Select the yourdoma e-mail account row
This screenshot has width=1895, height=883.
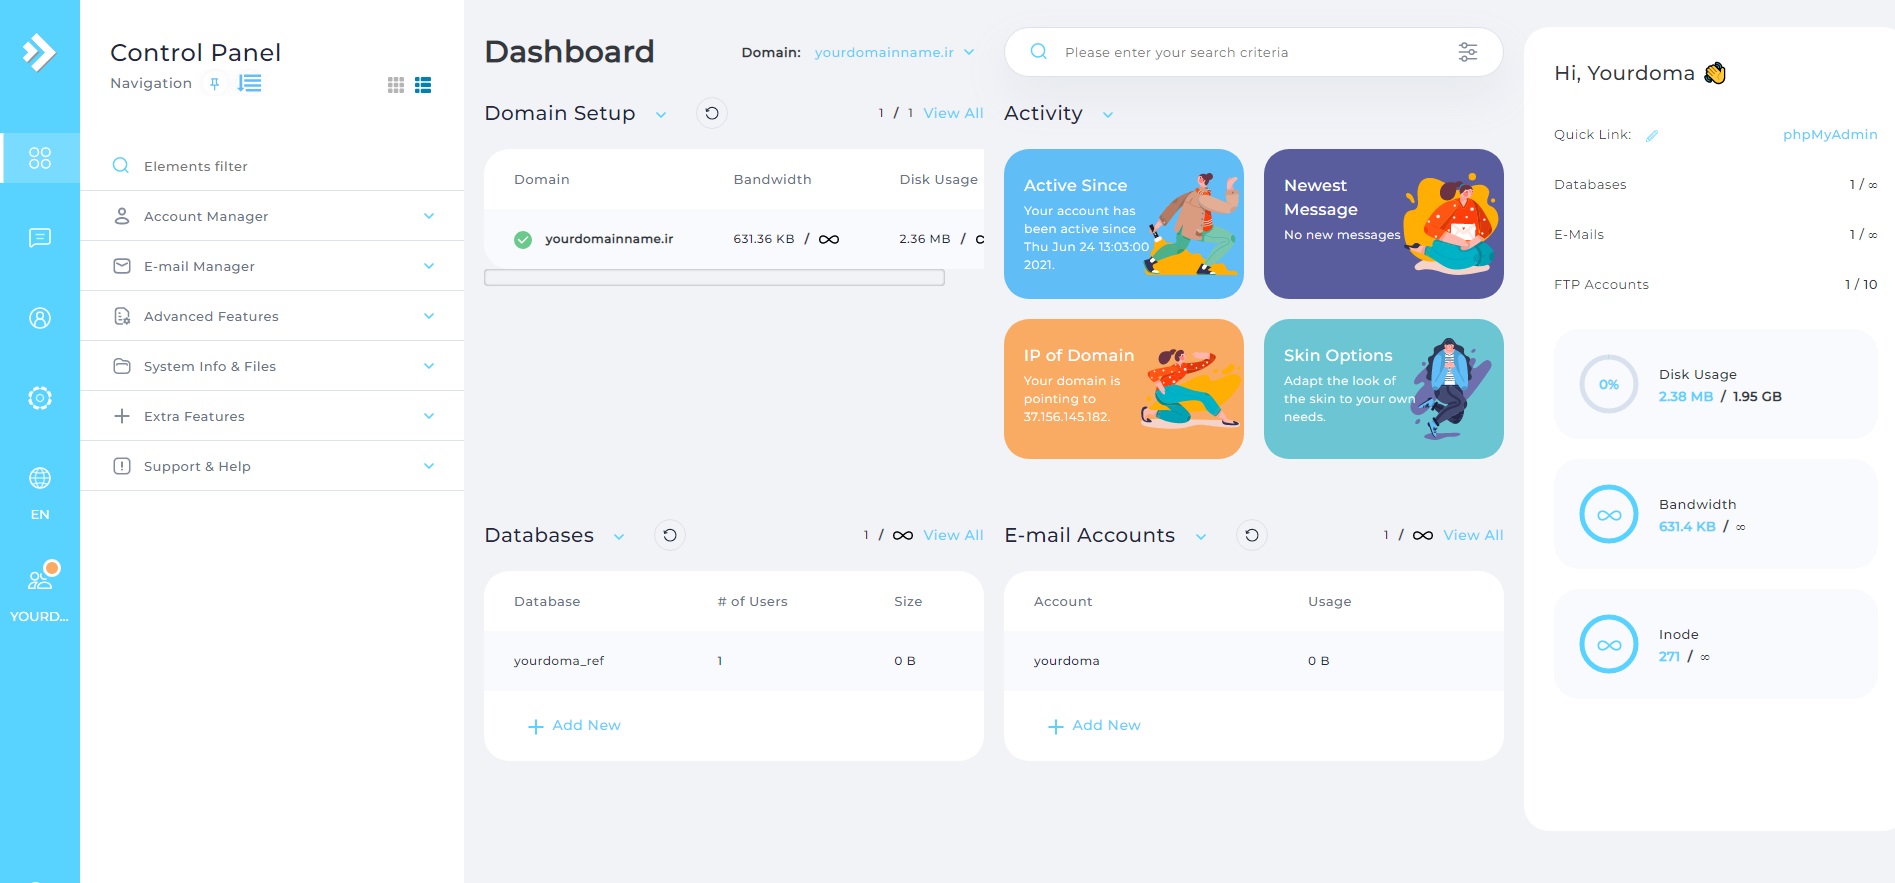point(1254,661)
